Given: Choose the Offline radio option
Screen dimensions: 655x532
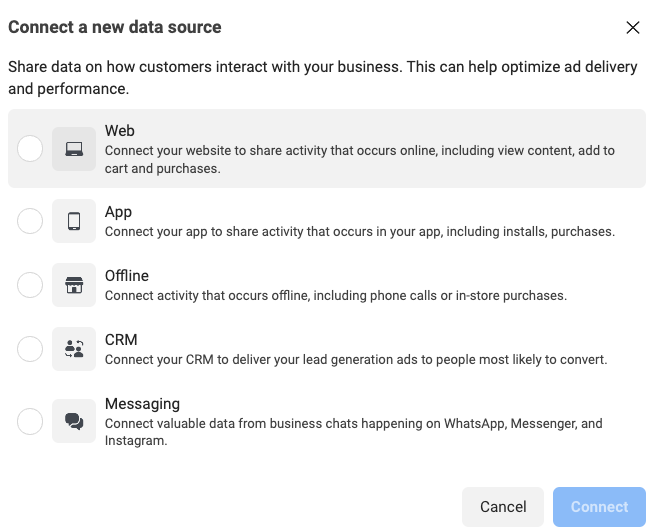Looking at the screenshot, I should pos(30,285).
